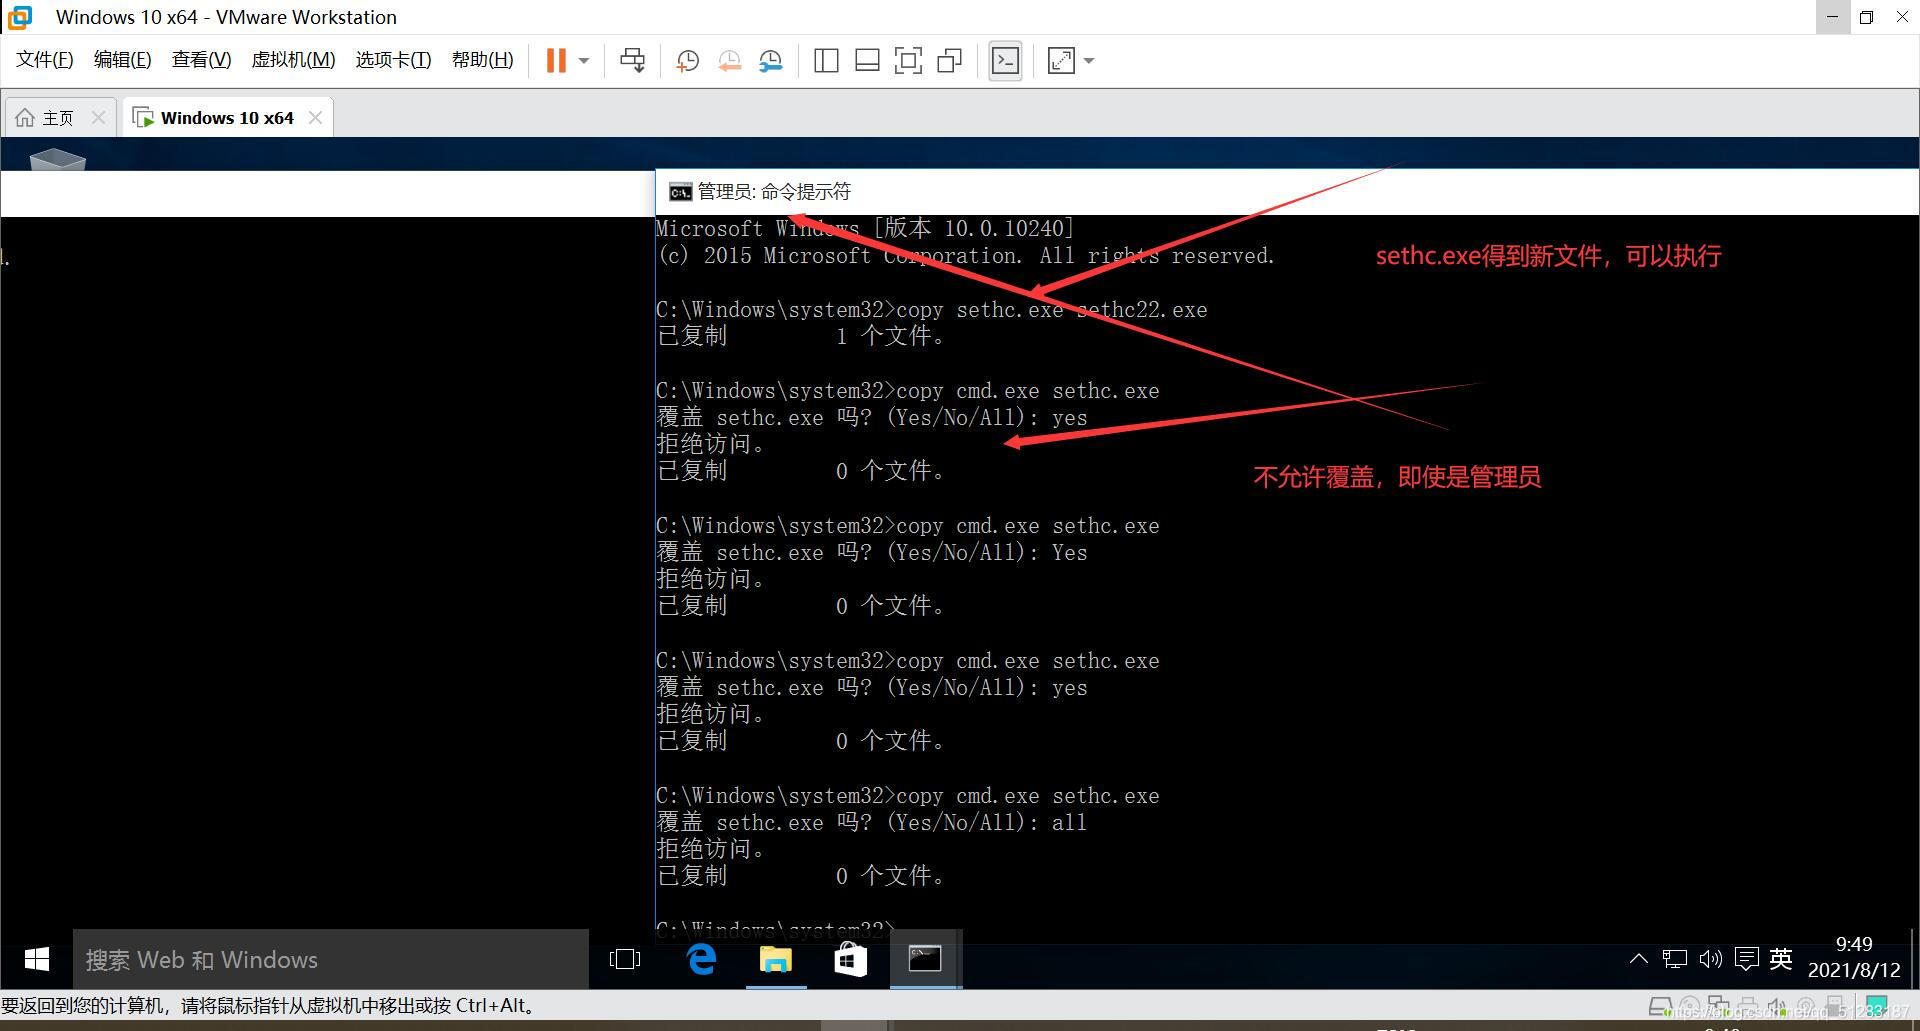Toggle the thumbnail bar view
1920x1031 pixels.
(867, 61)
